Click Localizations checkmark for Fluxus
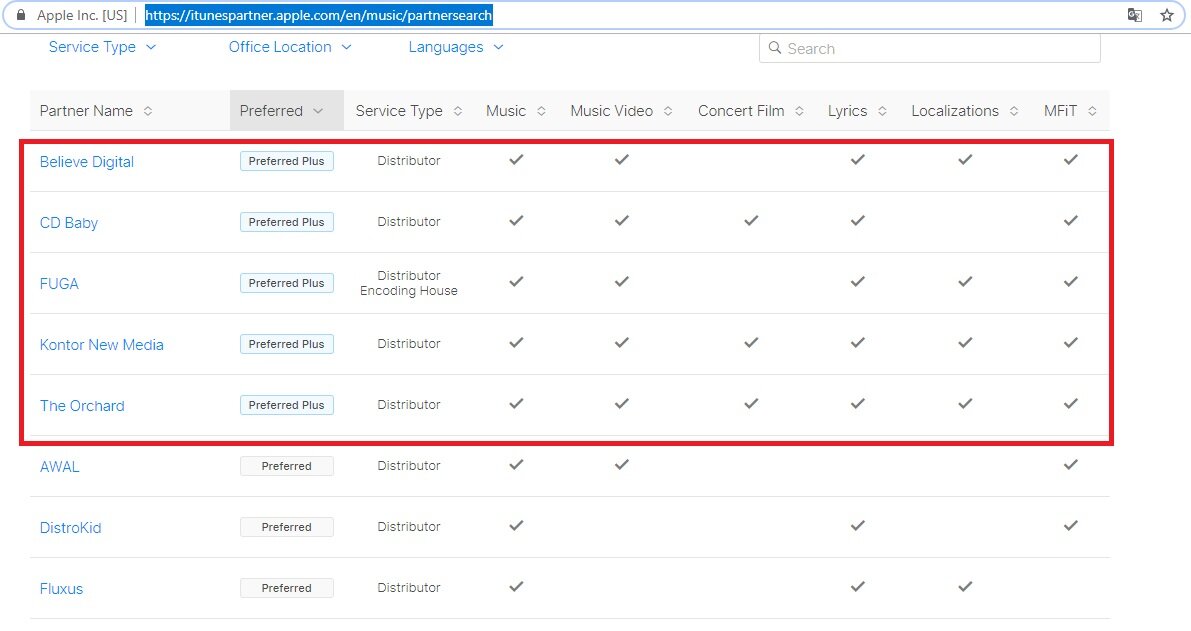The width and height of the screenshot is (1191, 631). click(965, 586)
